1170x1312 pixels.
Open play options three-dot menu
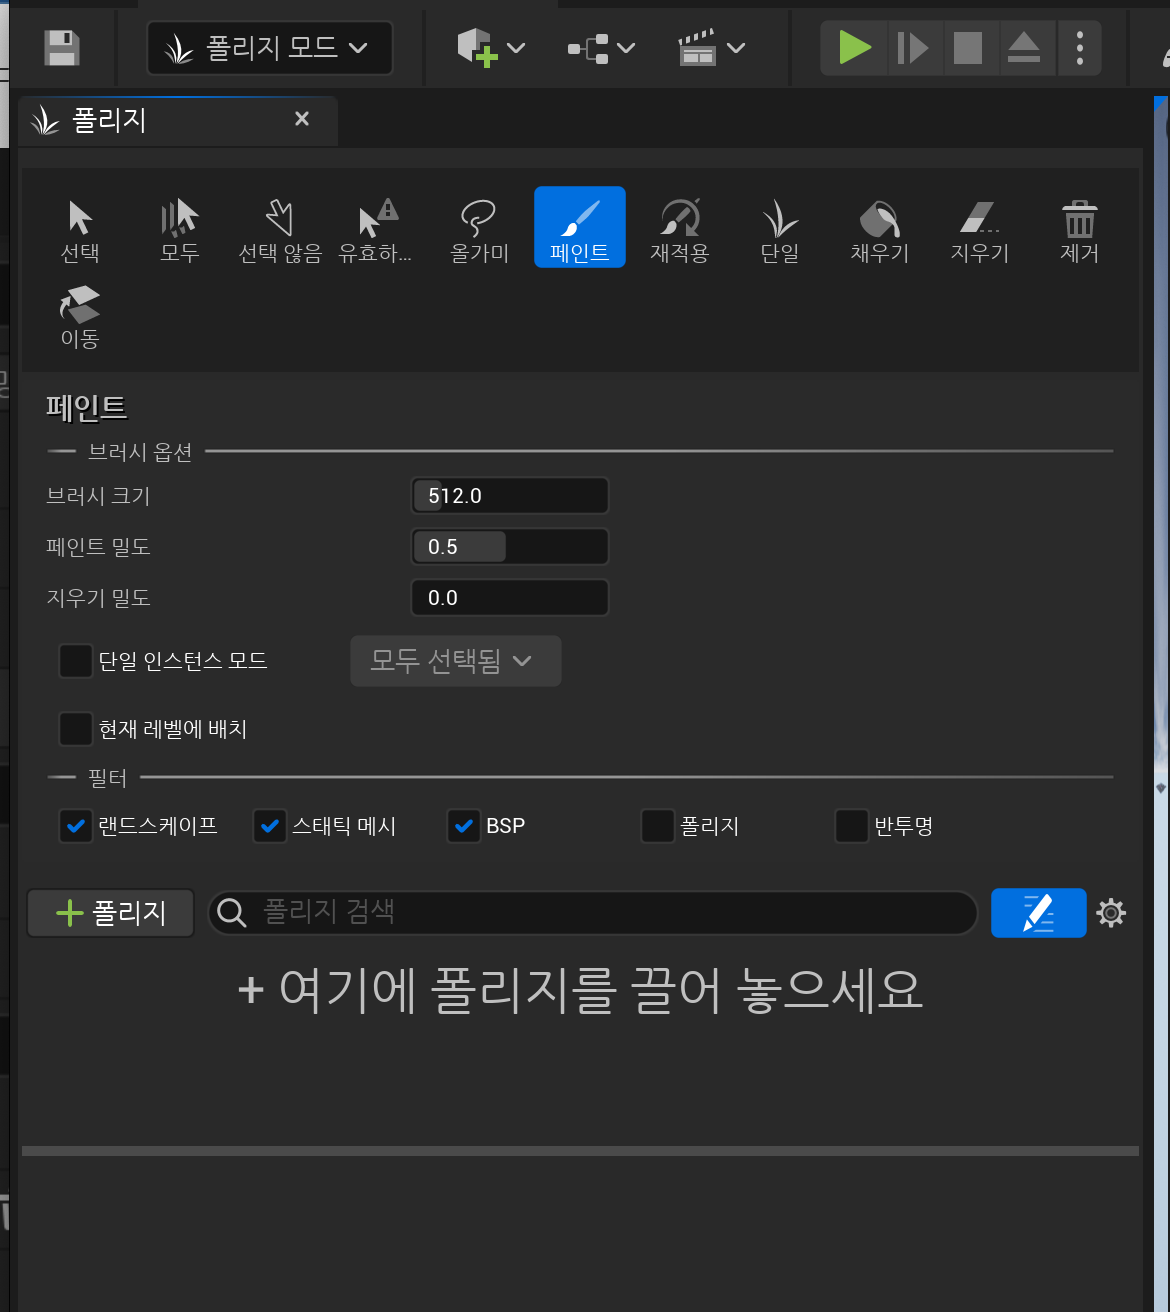[1079, 47]
